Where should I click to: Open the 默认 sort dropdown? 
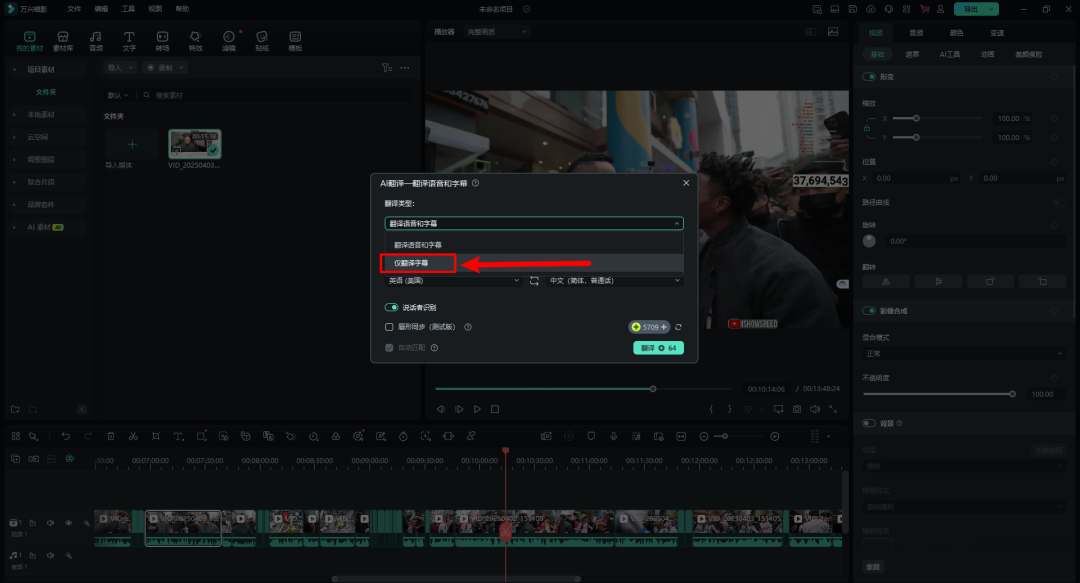pyautogui.click(x=118, y=95)
